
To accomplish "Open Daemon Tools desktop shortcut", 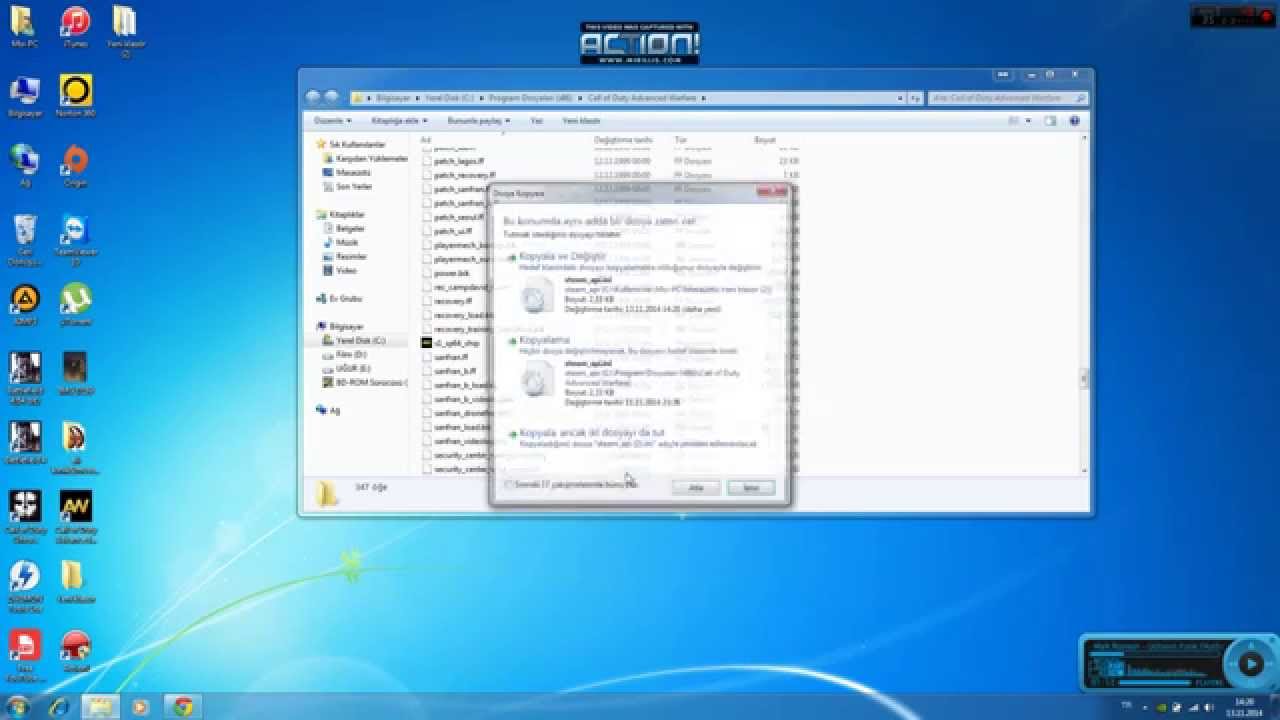I will coord(24,586).
